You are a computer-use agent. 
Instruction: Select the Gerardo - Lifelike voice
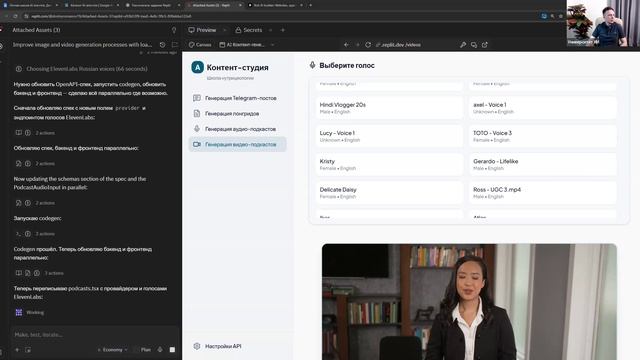point(543,164)
